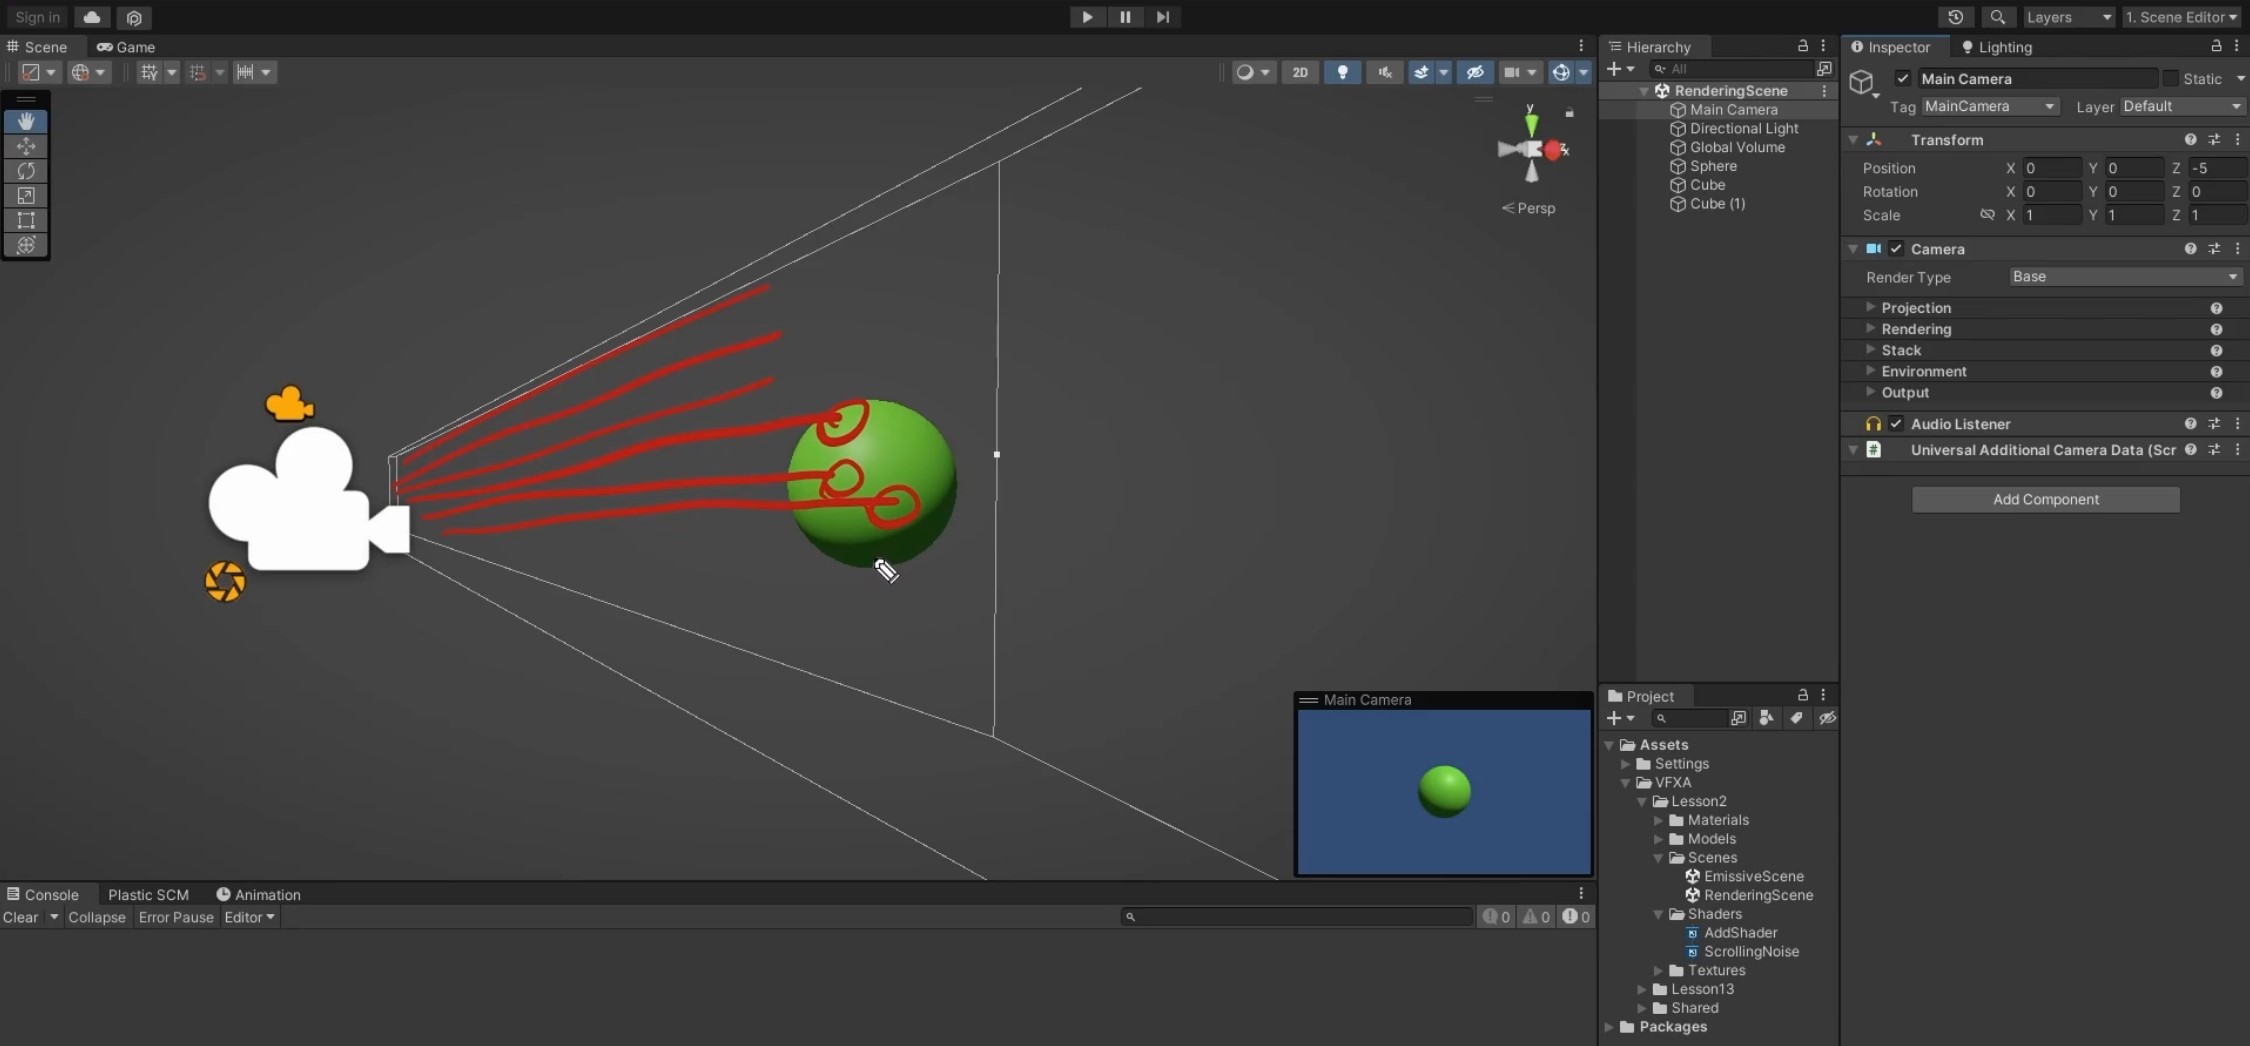The width and height of the screenshot is (2250, 1046).
Task: Select Directional Light in Hierarchy
Action: [1744, 128]
